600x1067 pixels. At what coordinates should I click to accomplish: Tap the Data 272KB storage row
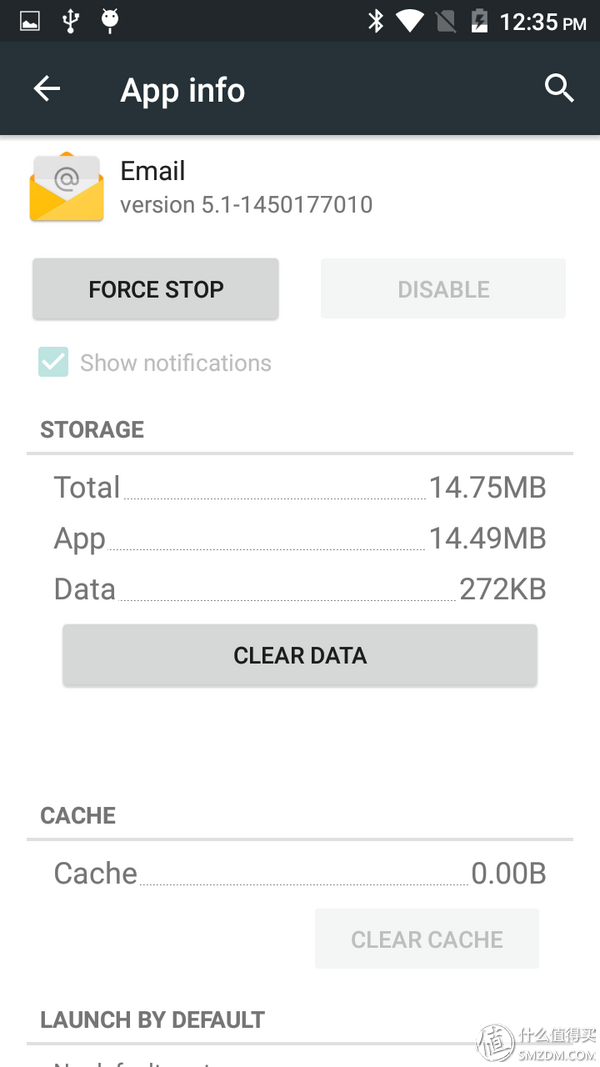pyautogui.click(x=300, y=589)
